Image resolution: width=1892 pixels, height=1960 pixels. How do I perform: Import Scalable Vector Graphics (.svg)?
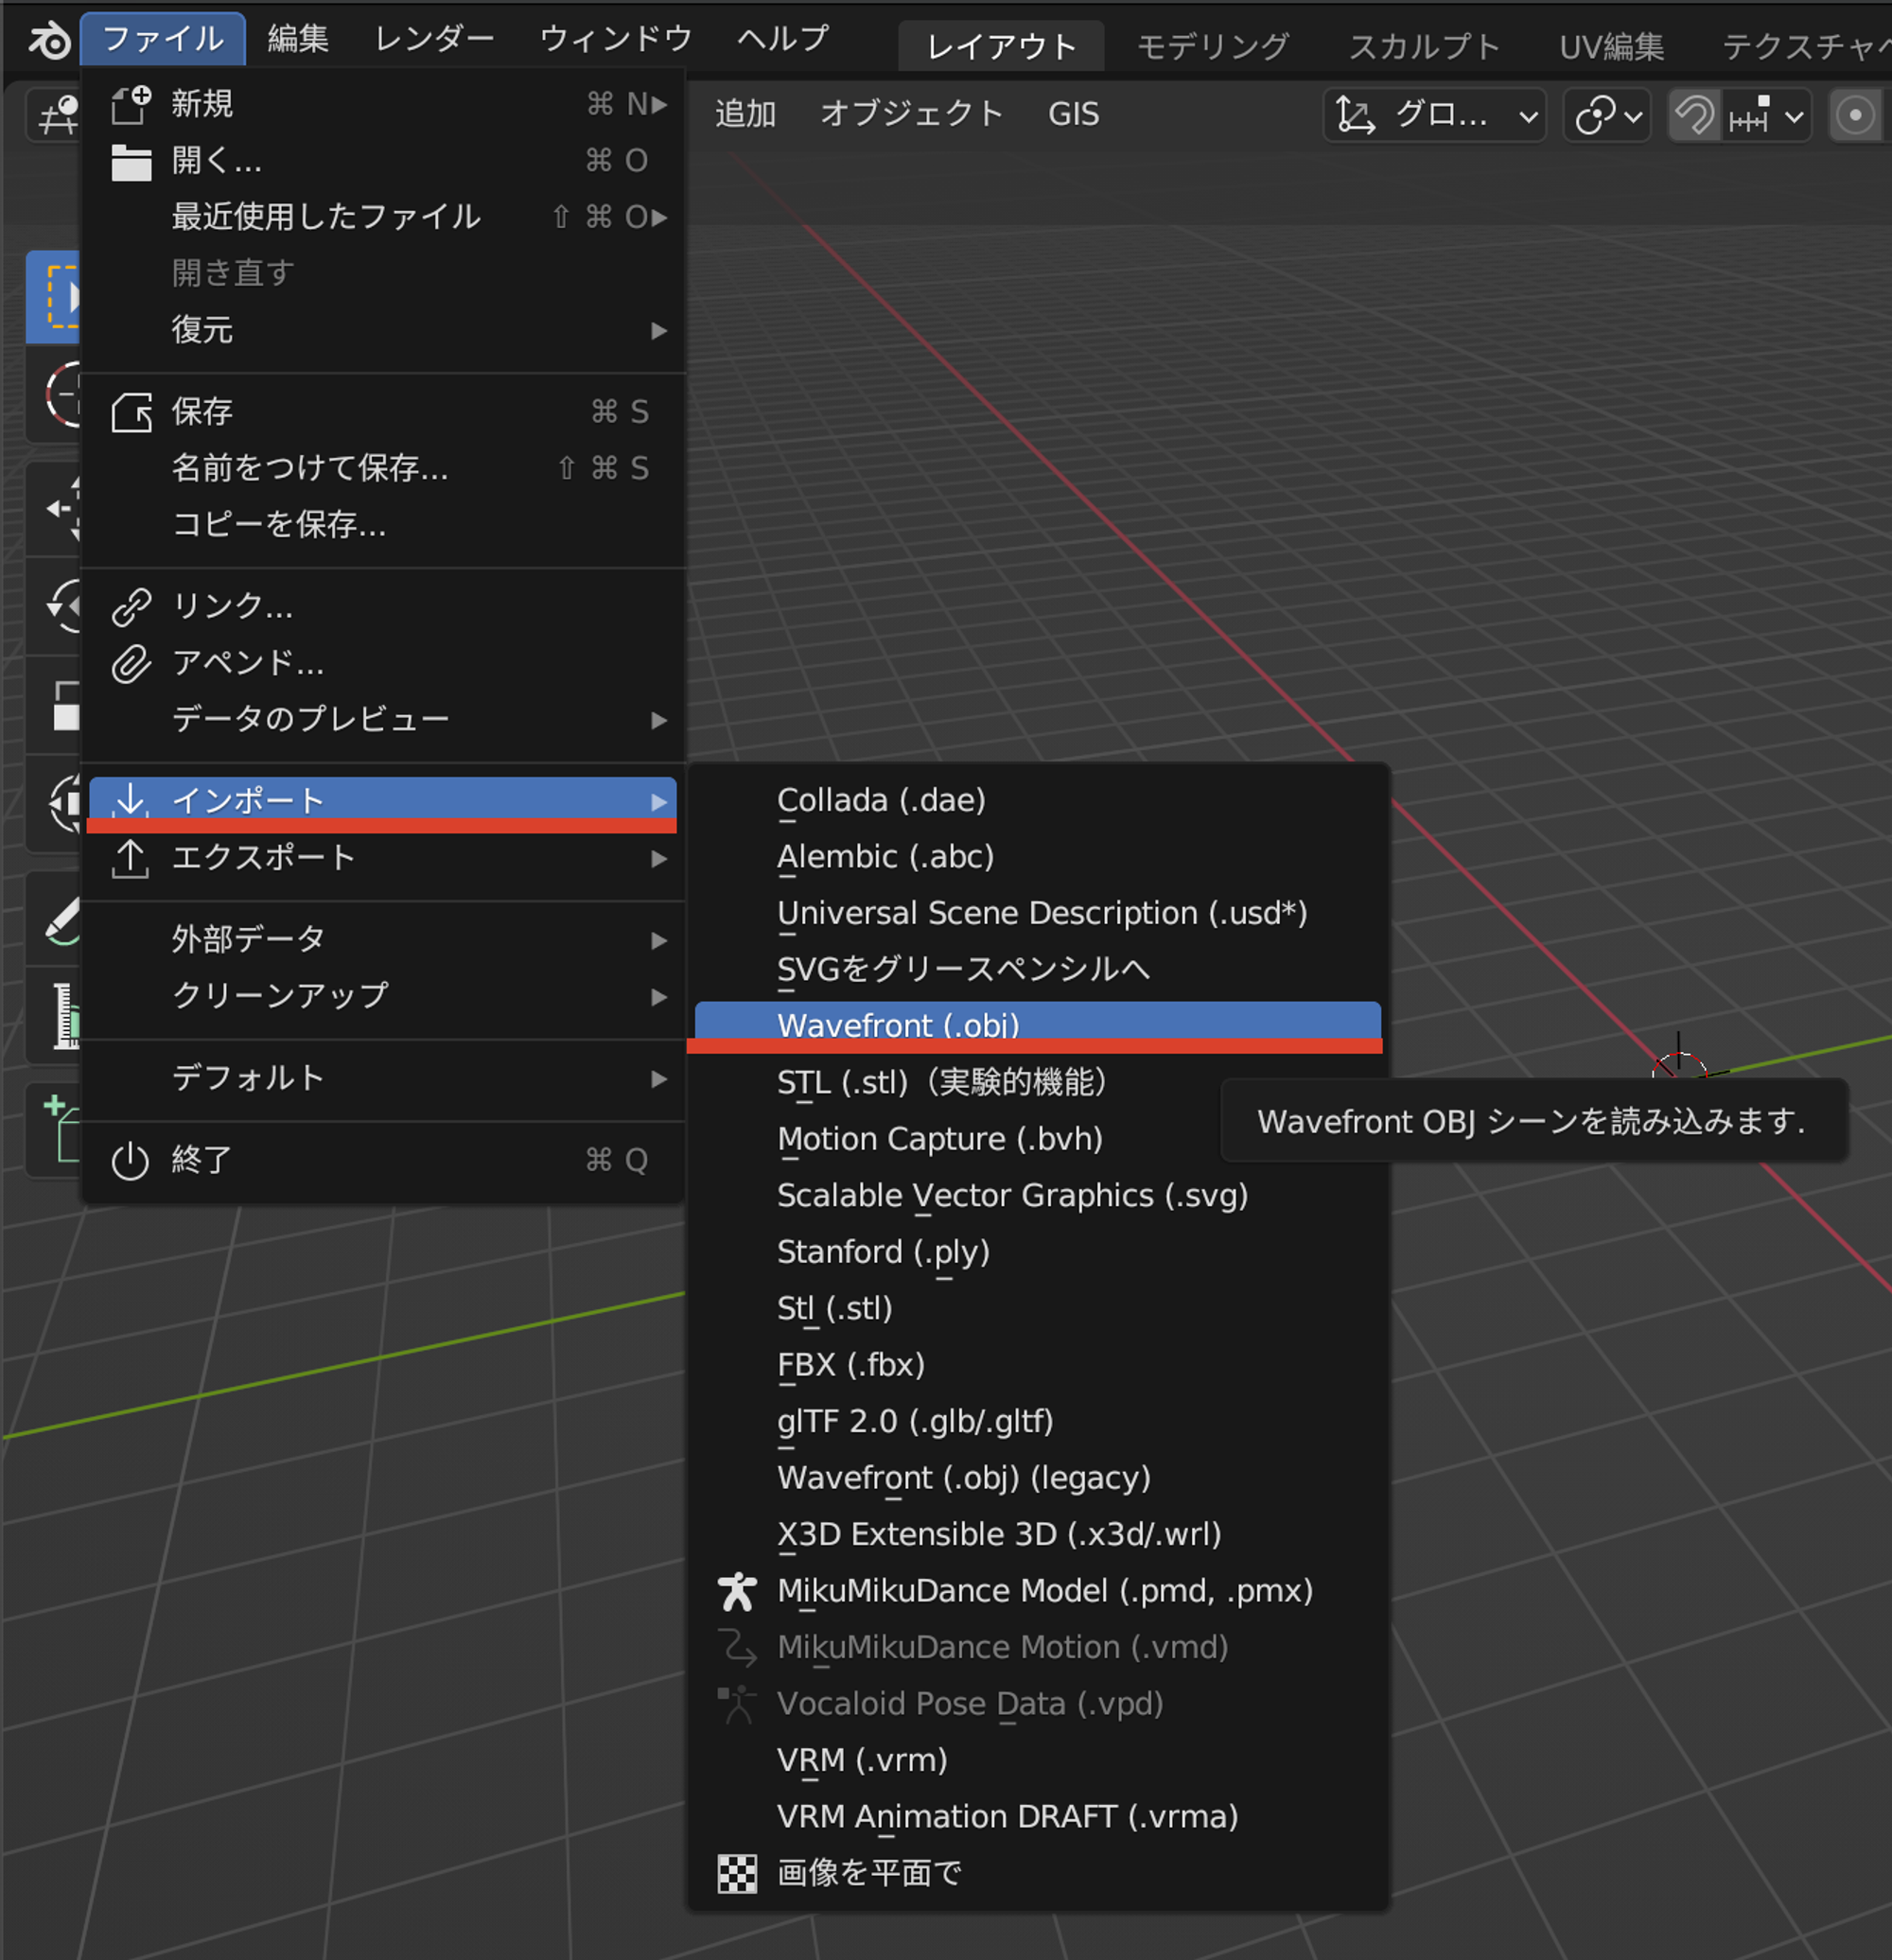click(1038, 1196)
